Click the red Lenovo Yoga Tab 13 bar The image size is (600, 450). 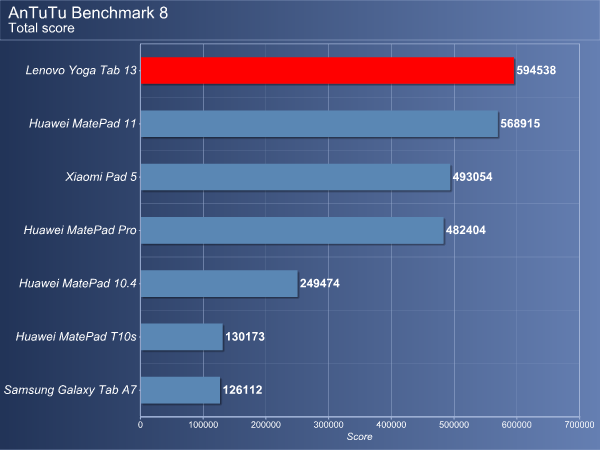pyautogui.click(x=328, y=70)
